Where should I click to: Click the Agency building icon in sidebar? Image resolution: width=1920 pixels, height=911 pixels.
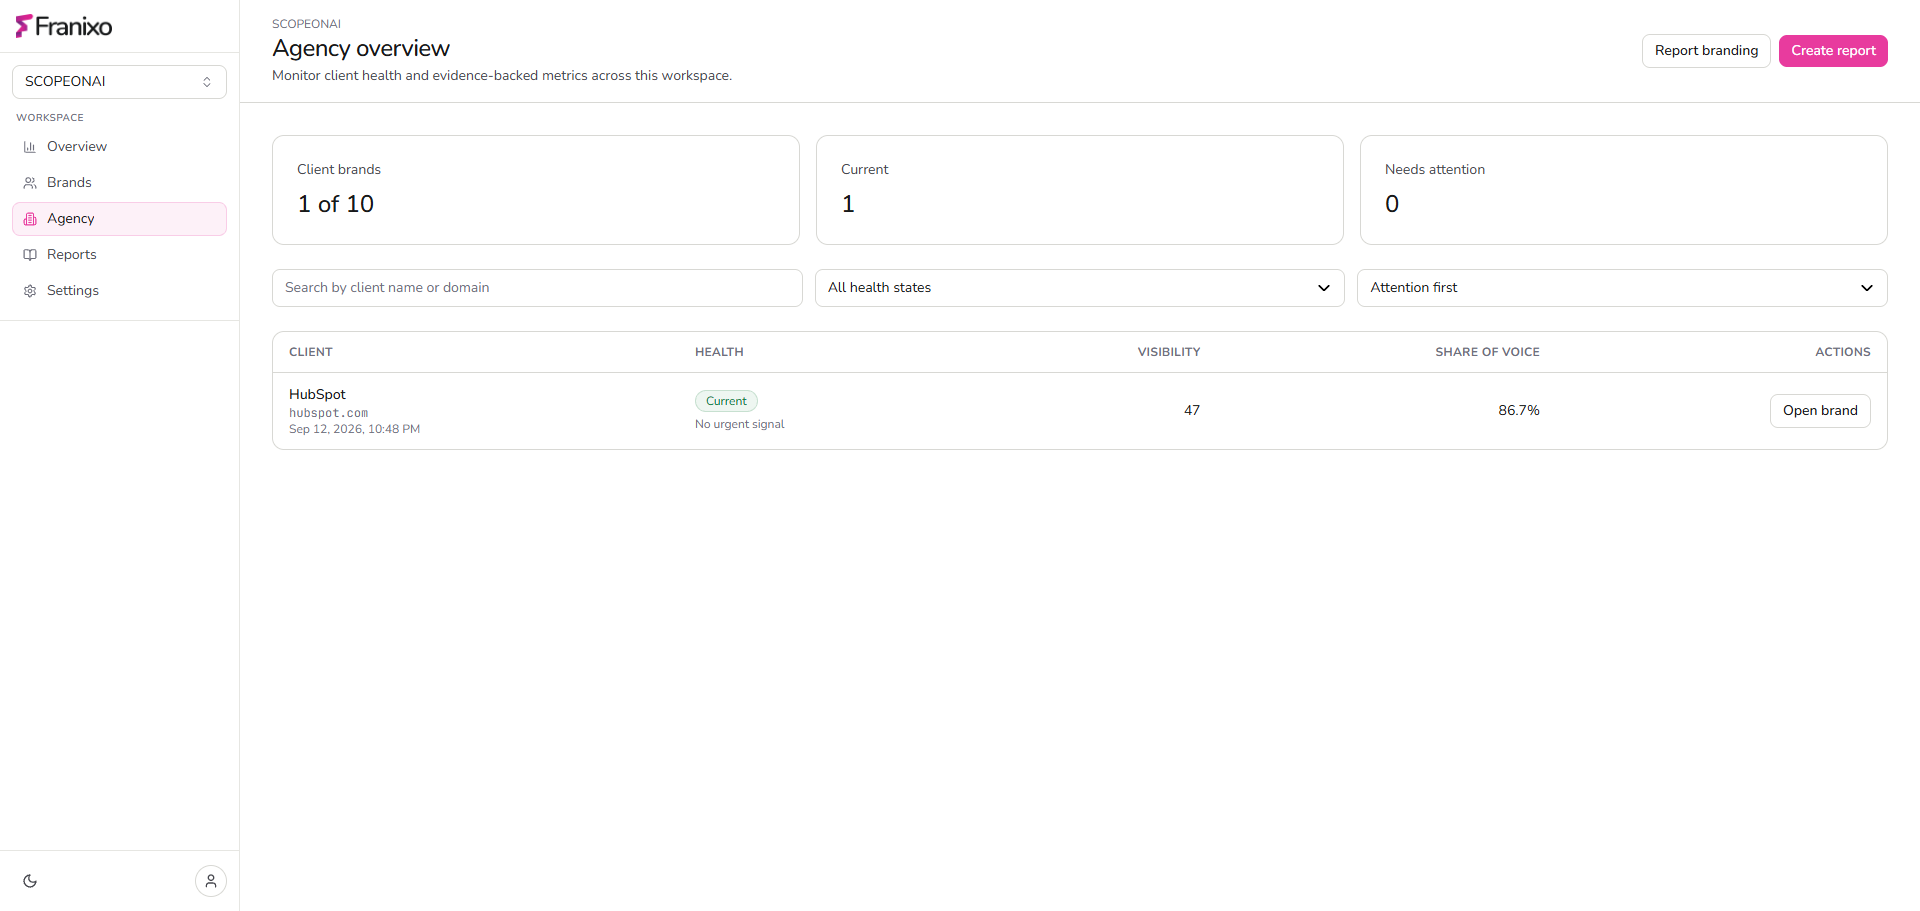tap(30, 219)
